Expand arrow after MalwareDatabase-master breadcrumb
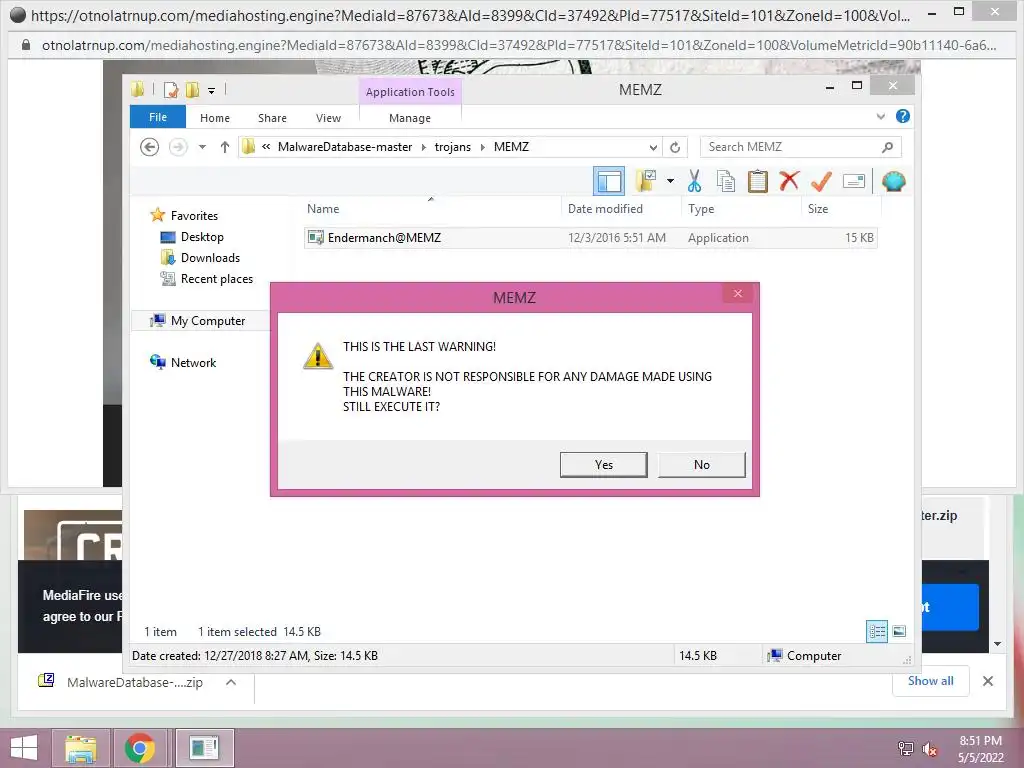Image resolution: width=1024 pixels, height=768 pixels. click(x=423, y=148)
